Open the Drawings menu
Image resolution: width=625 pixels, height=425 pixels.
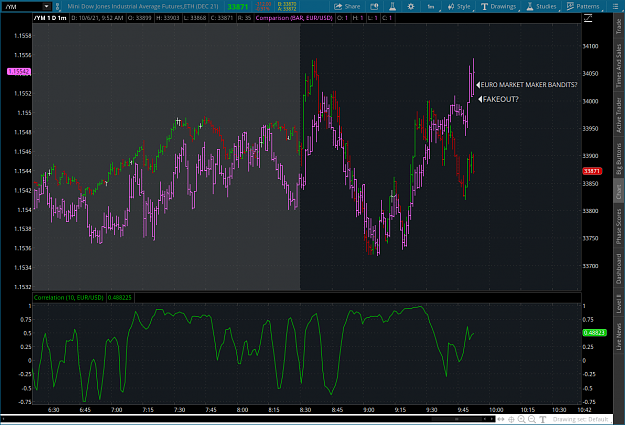click(499, 6)
